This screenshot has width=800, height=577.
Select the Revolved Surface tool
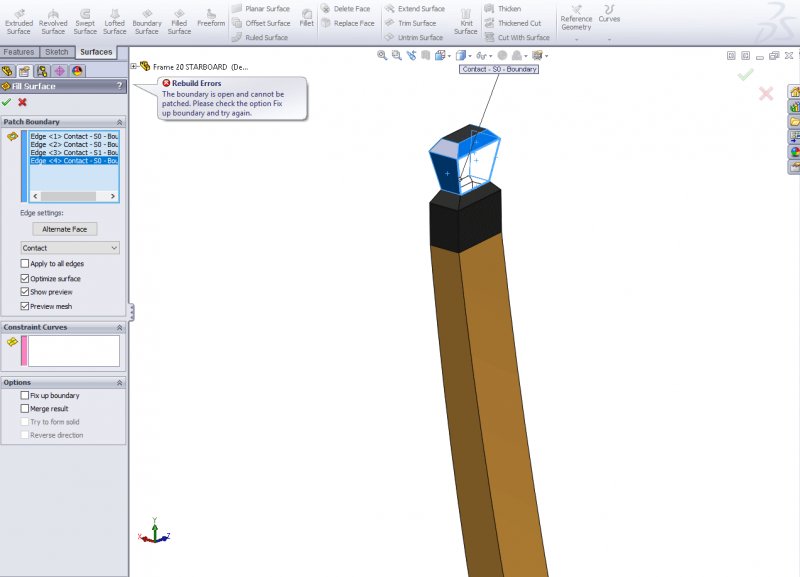[53, 22]
